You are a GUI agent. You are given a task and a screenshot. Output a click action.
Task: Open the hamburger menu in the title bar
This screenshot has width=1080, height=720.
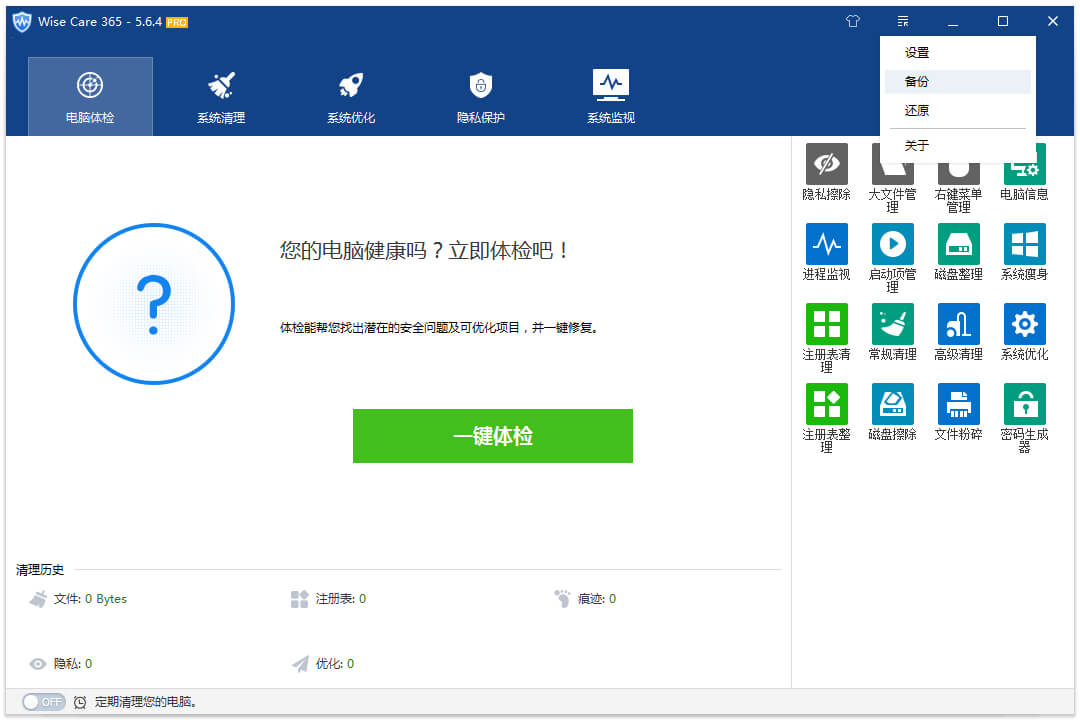903,20
